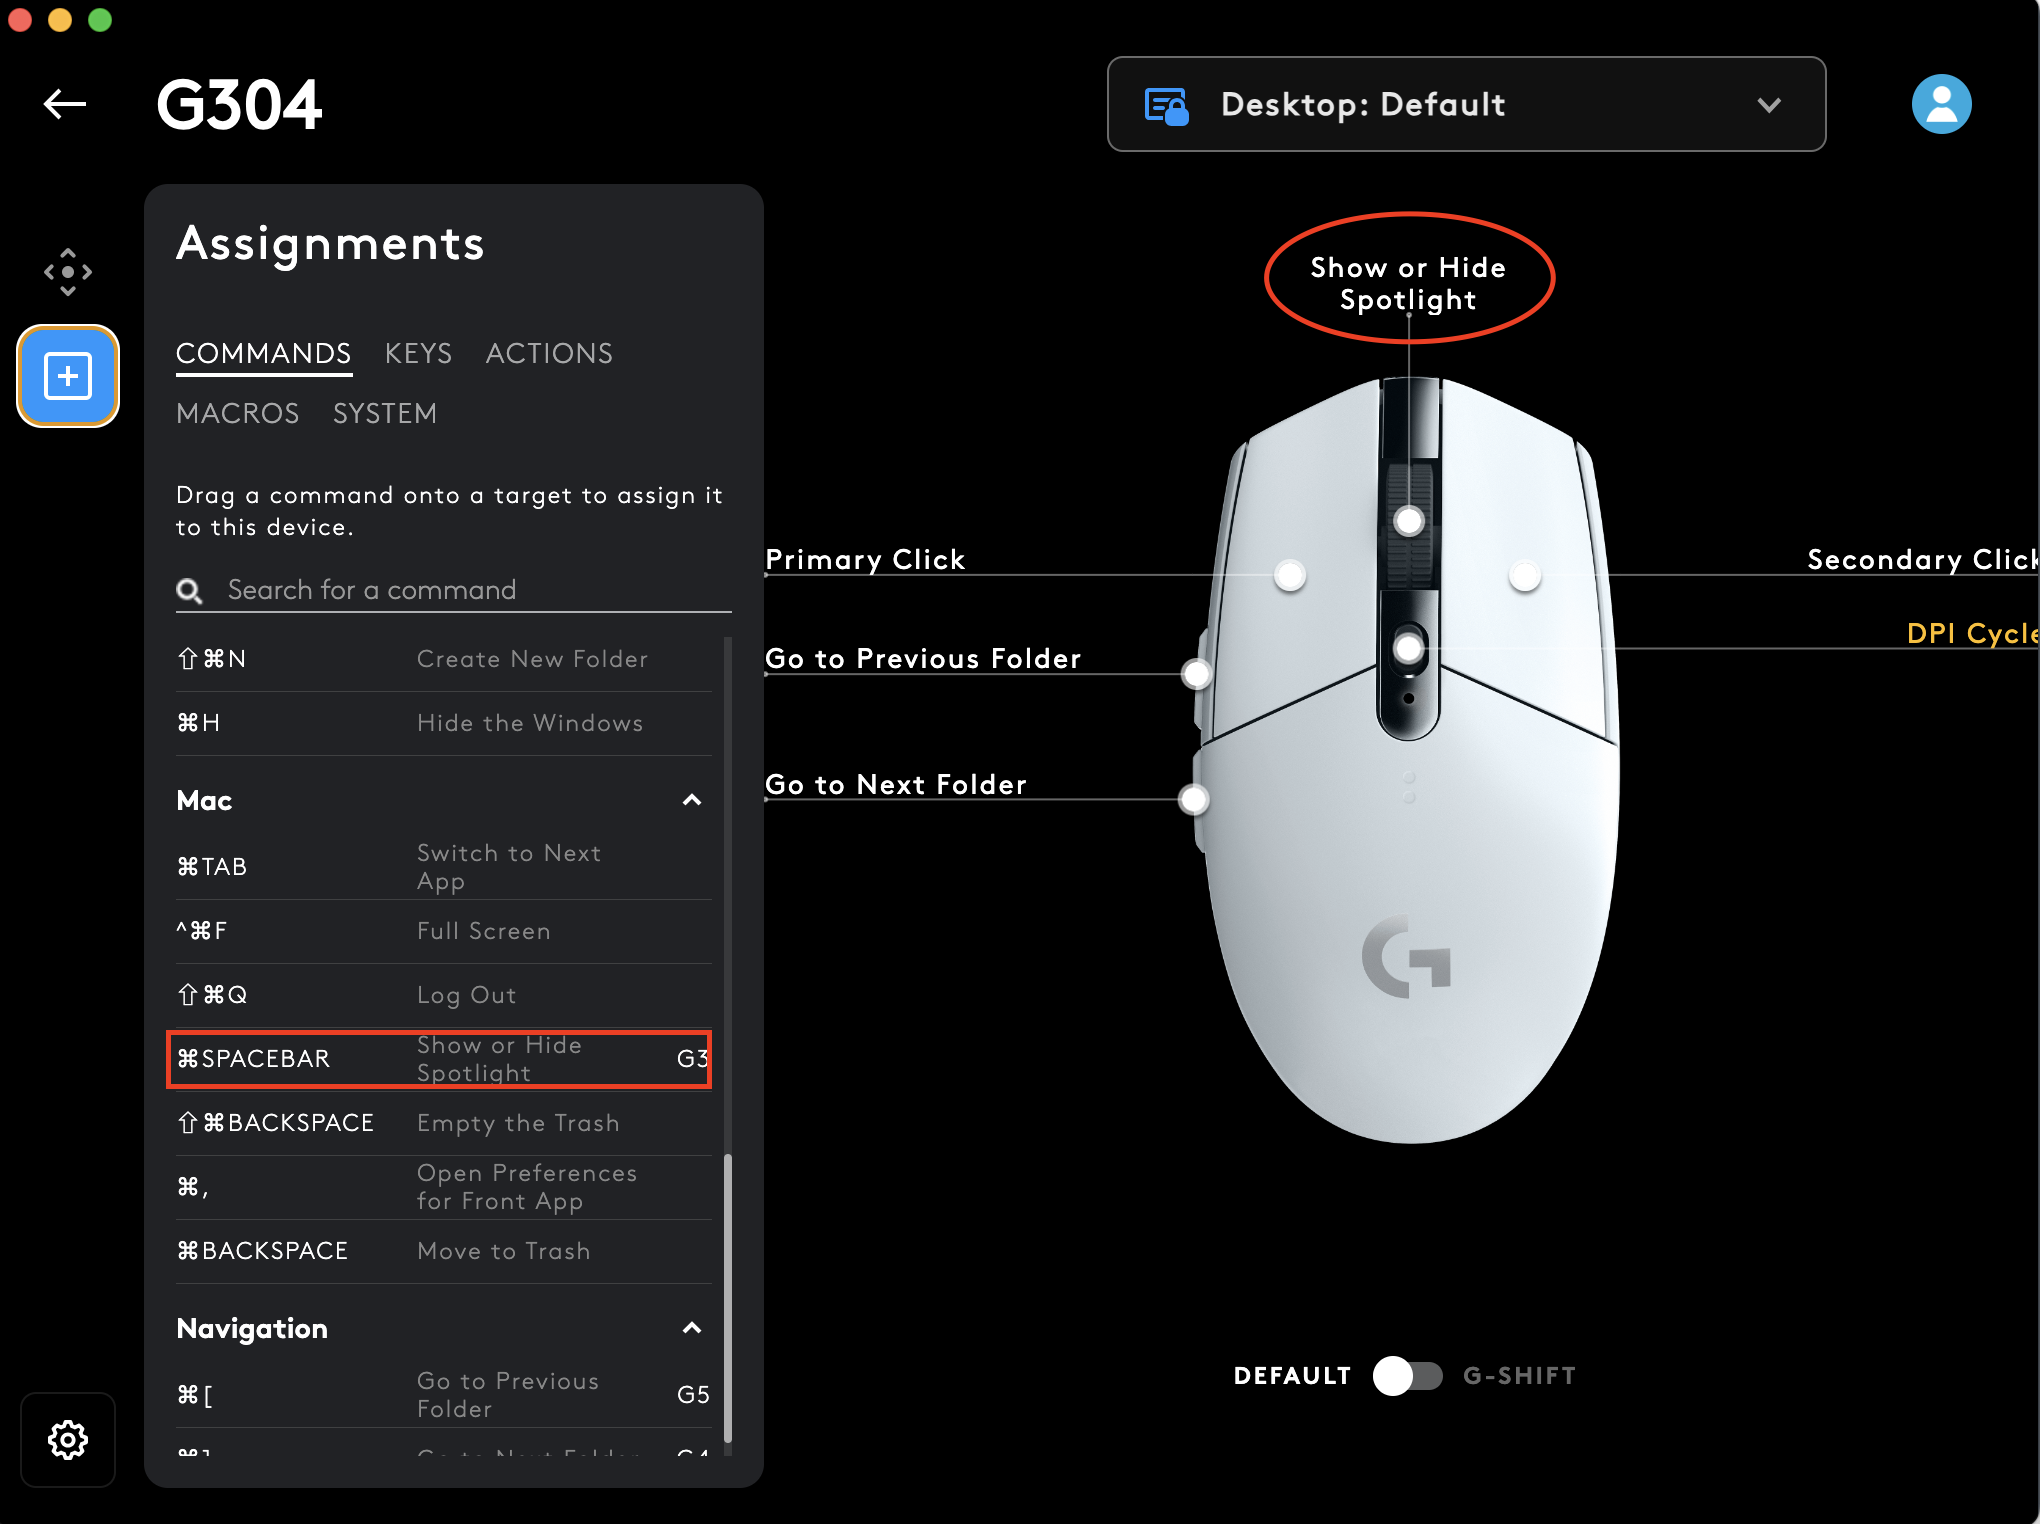Collapse the Navigation commands section
2040x1524 pixels.
click(691, 1328)
